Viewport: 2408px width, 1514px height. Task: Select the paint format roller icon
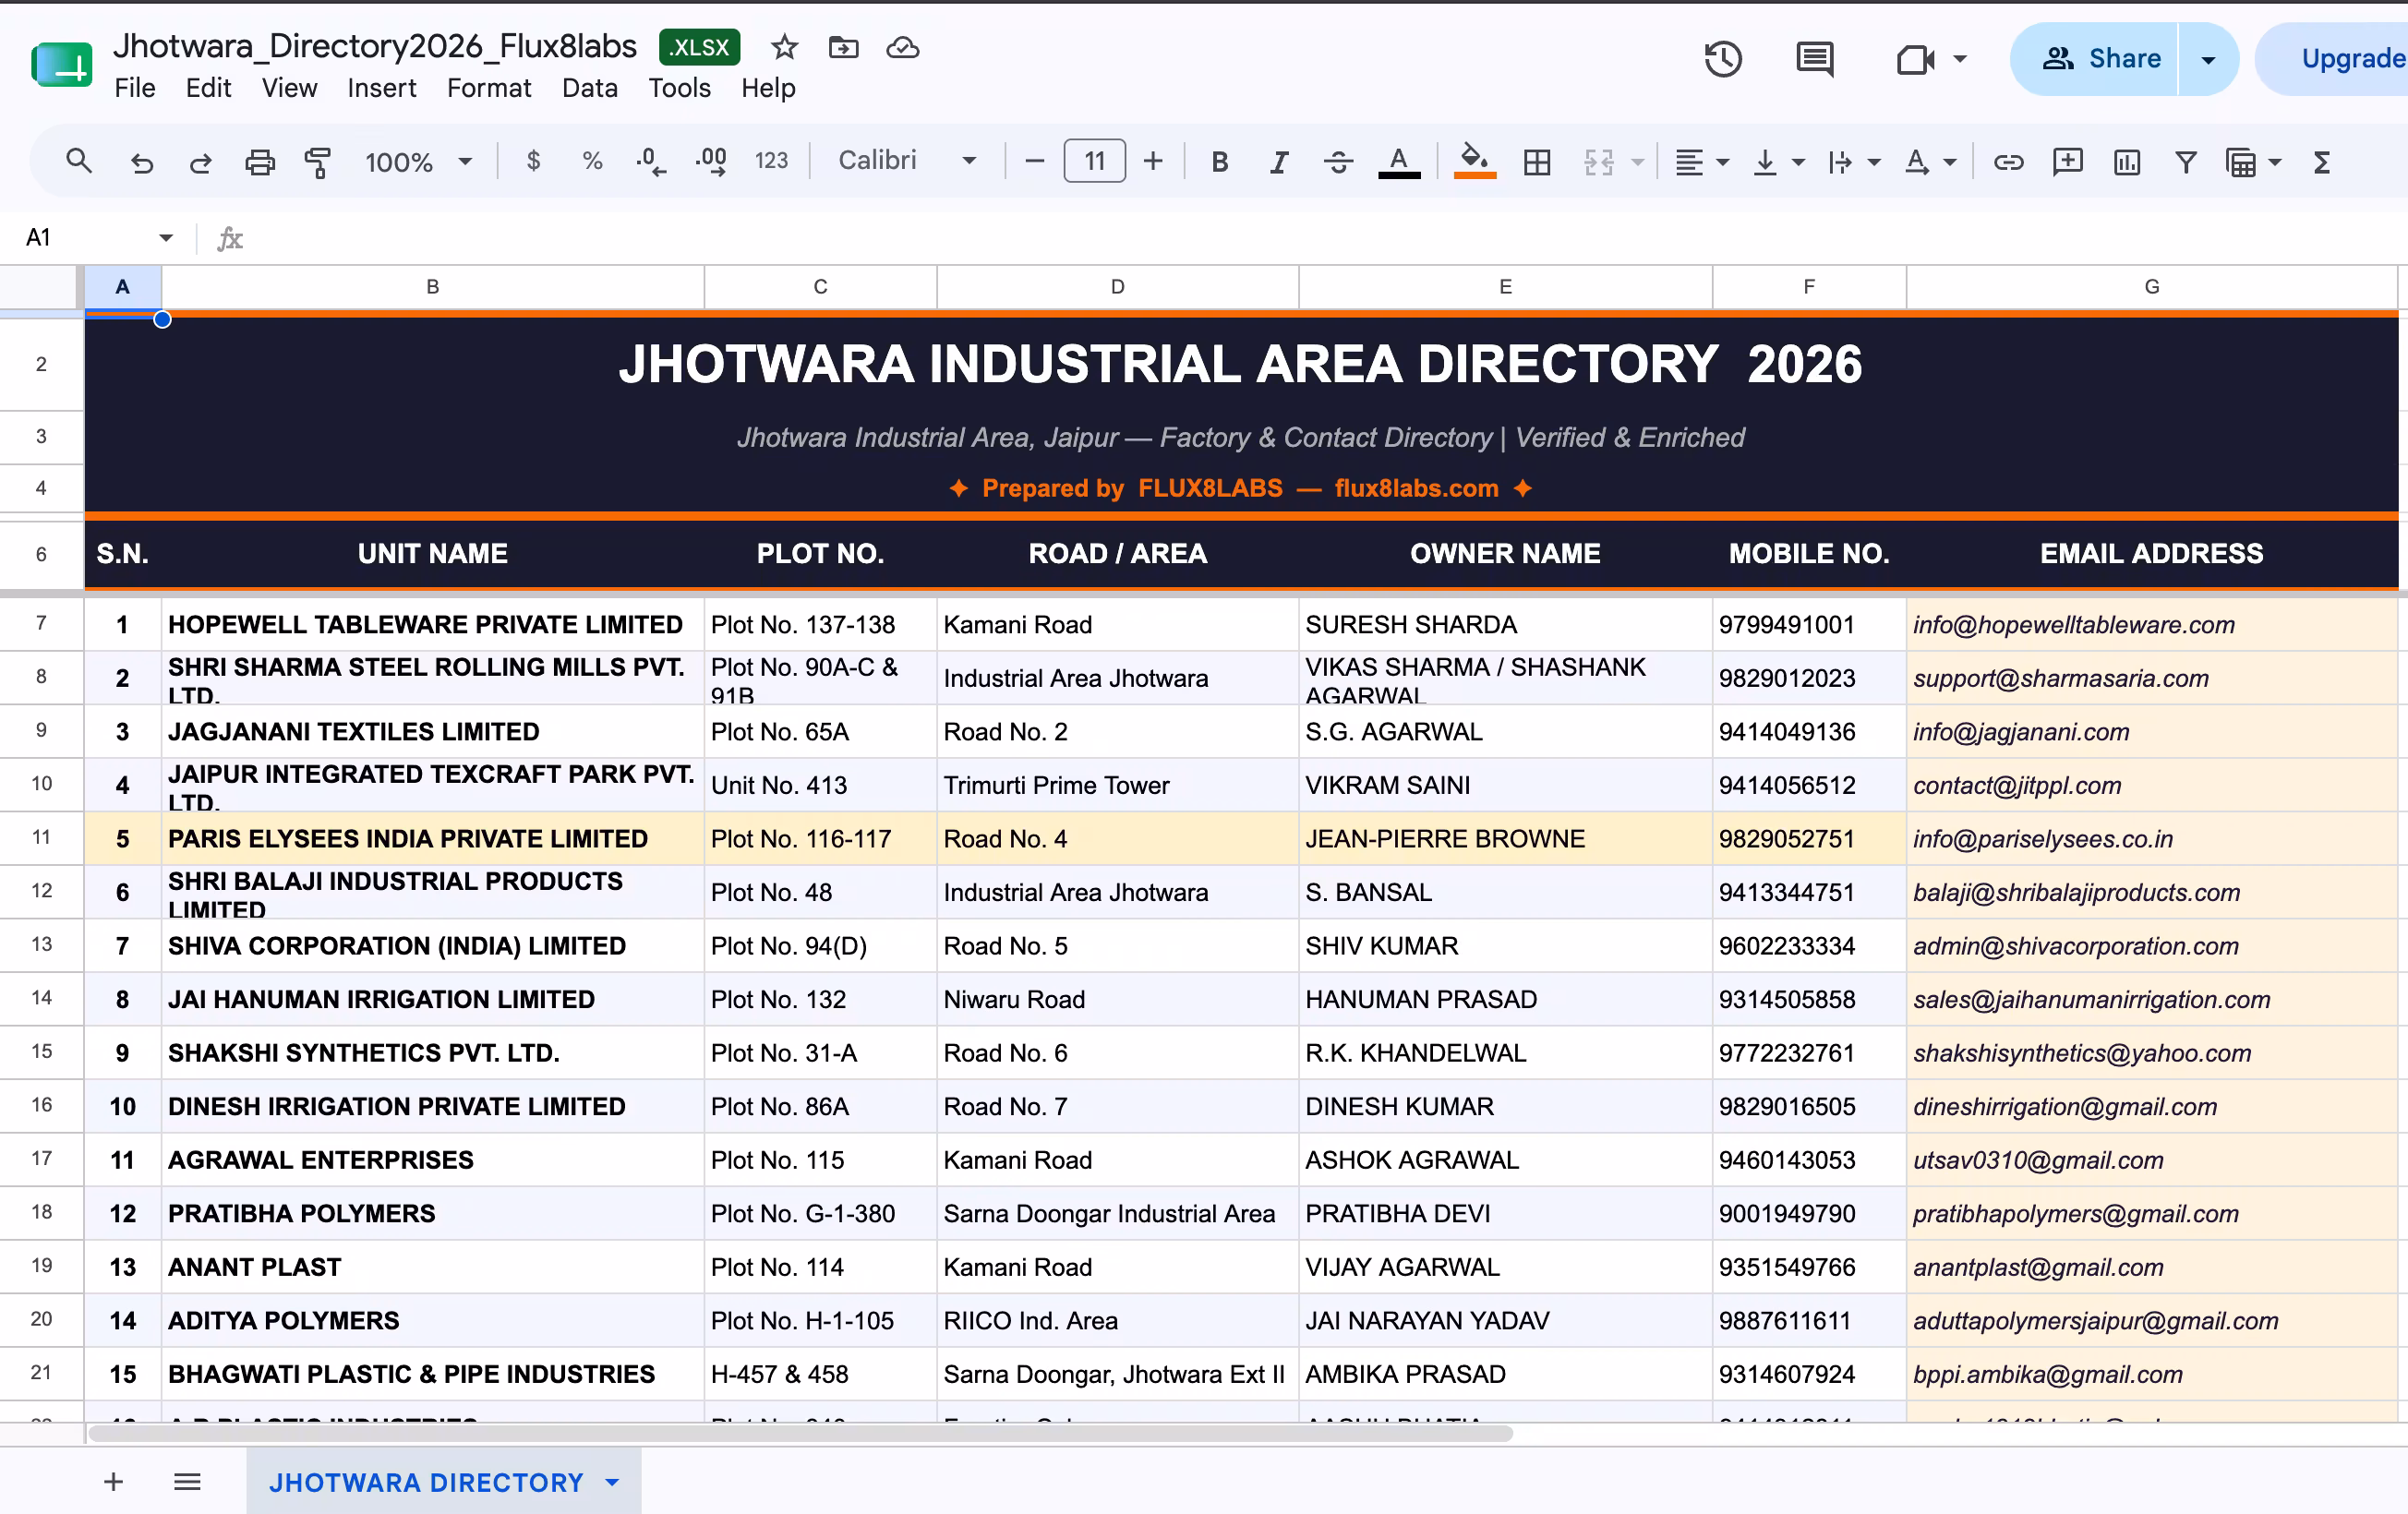pyautogui.click(x=318, y=162)
